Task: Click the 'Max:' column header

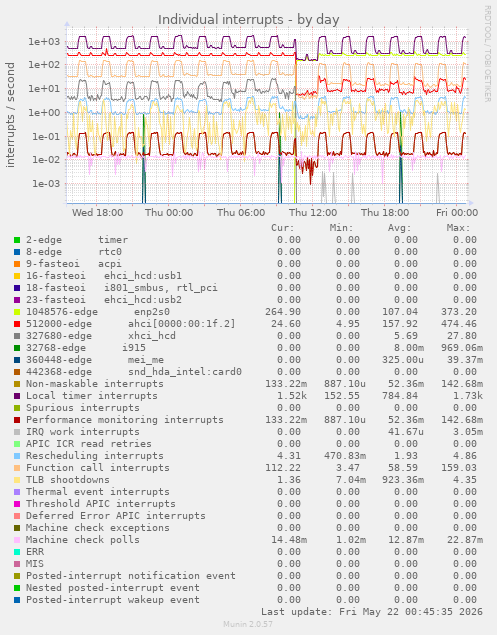Action: click(459, 228)
